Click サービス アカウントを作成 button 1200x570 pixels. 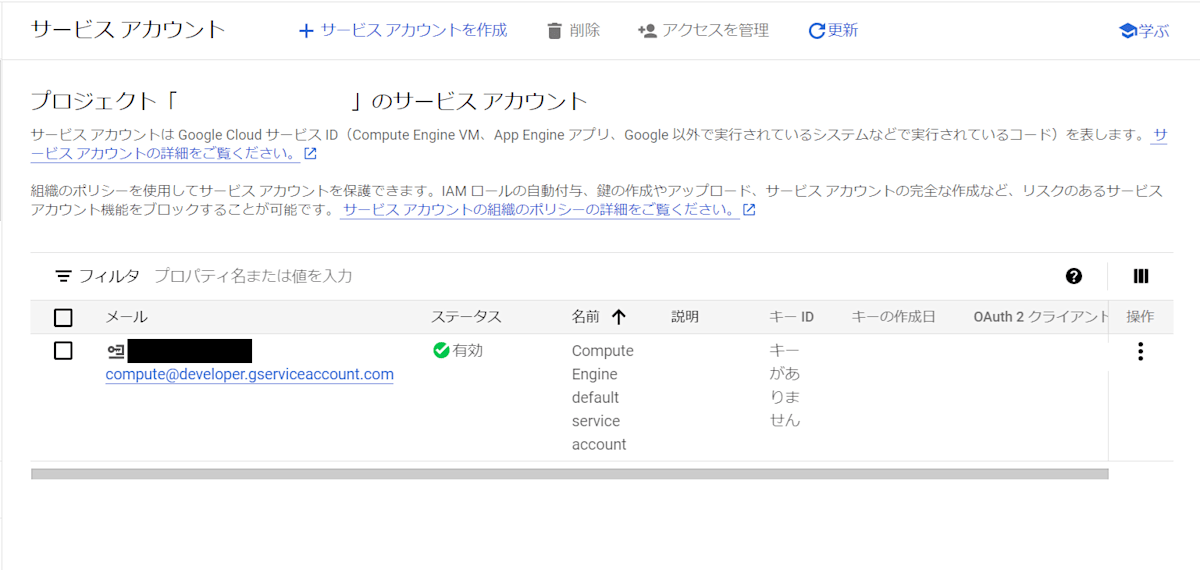(x=403, y=30)
